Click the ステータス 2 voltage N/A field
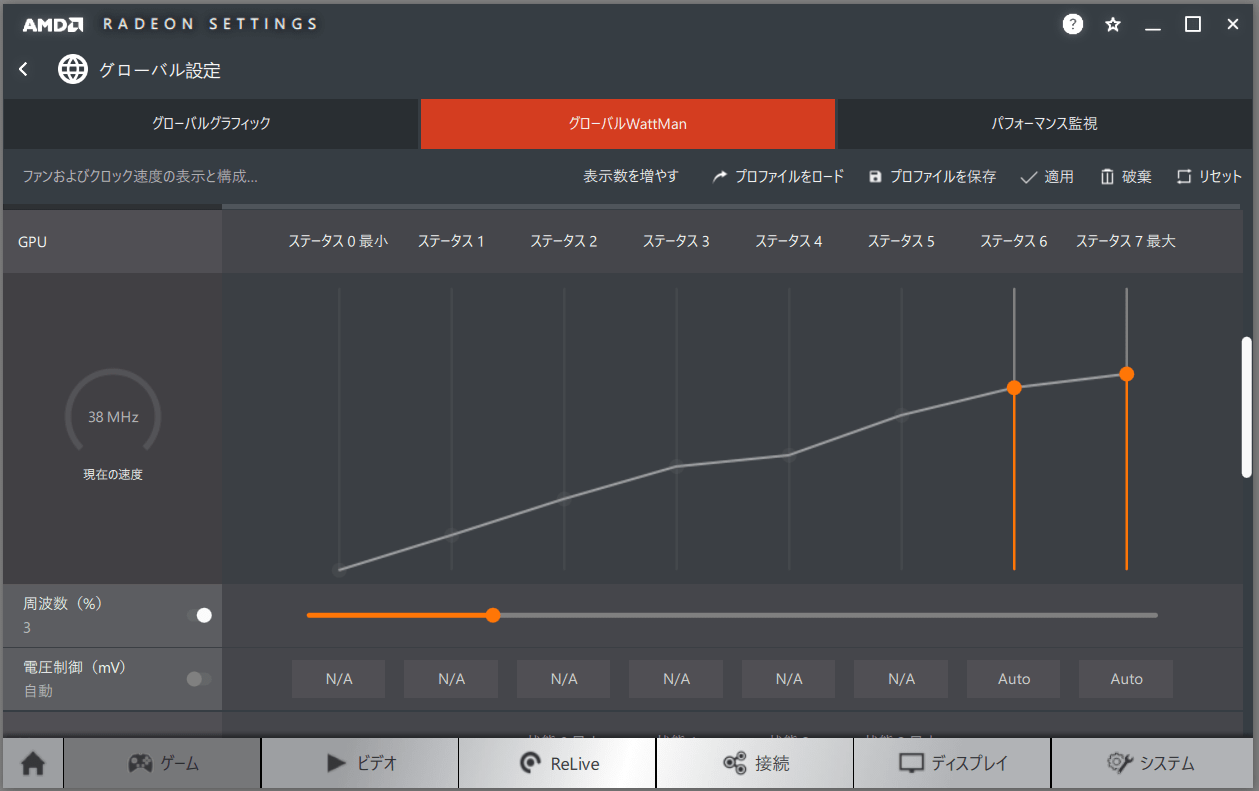Screen dimensions: 1259x791 (x=564, y=679)
